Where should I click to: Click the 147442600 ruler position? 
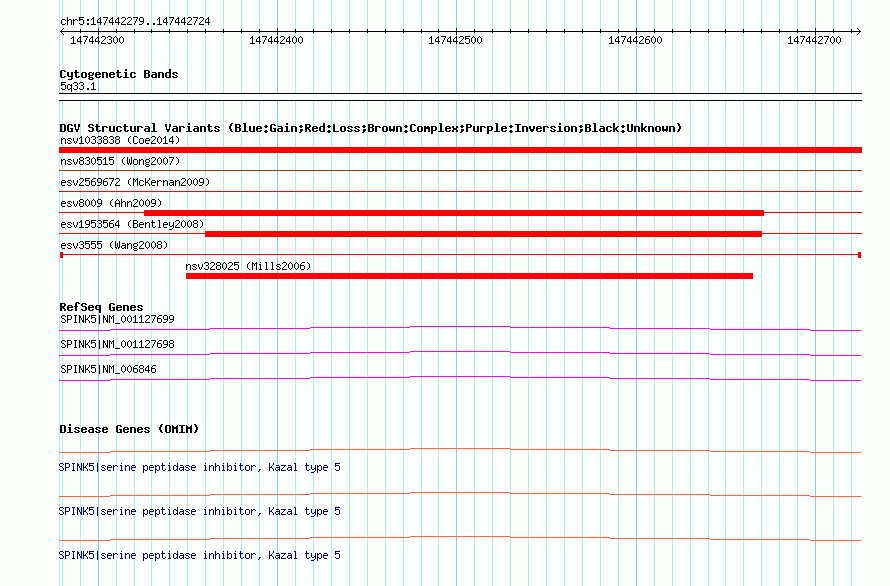pyautogui.click(x=635, y=40)
